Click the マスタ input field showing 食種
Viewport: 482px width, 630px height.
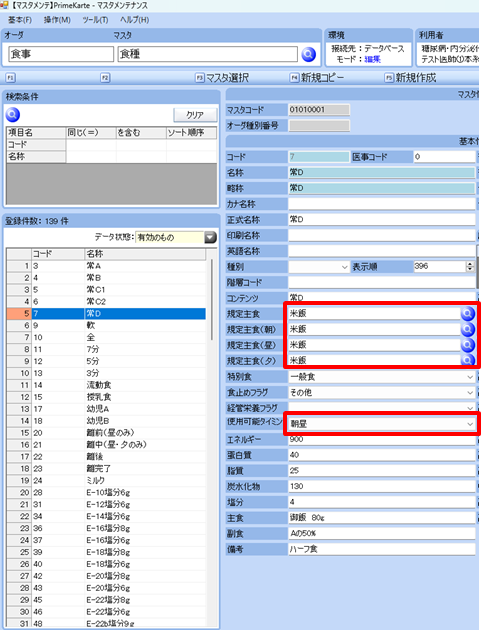coord(208,54)
